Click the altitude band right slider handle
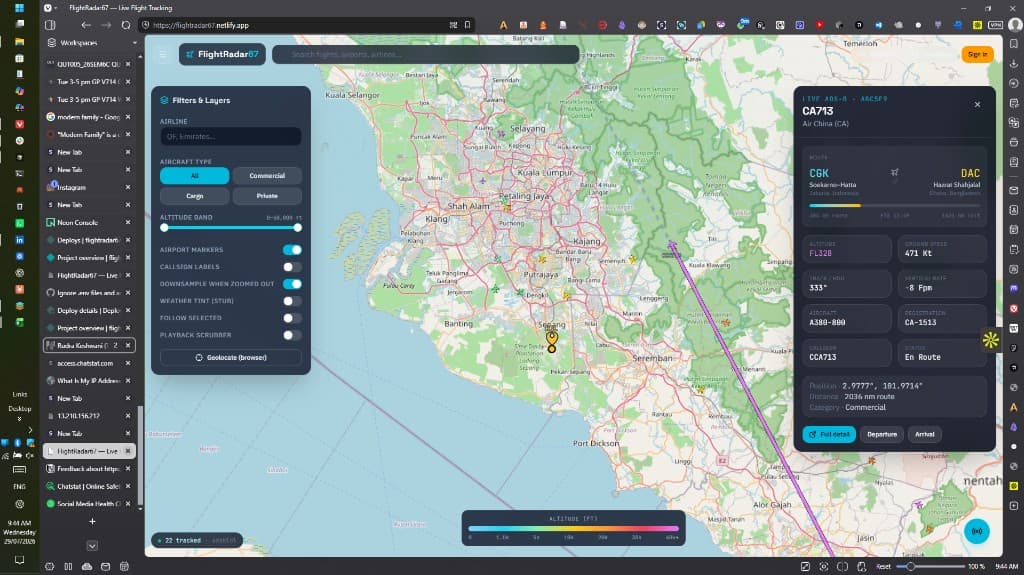 click(x=298, y=227)
